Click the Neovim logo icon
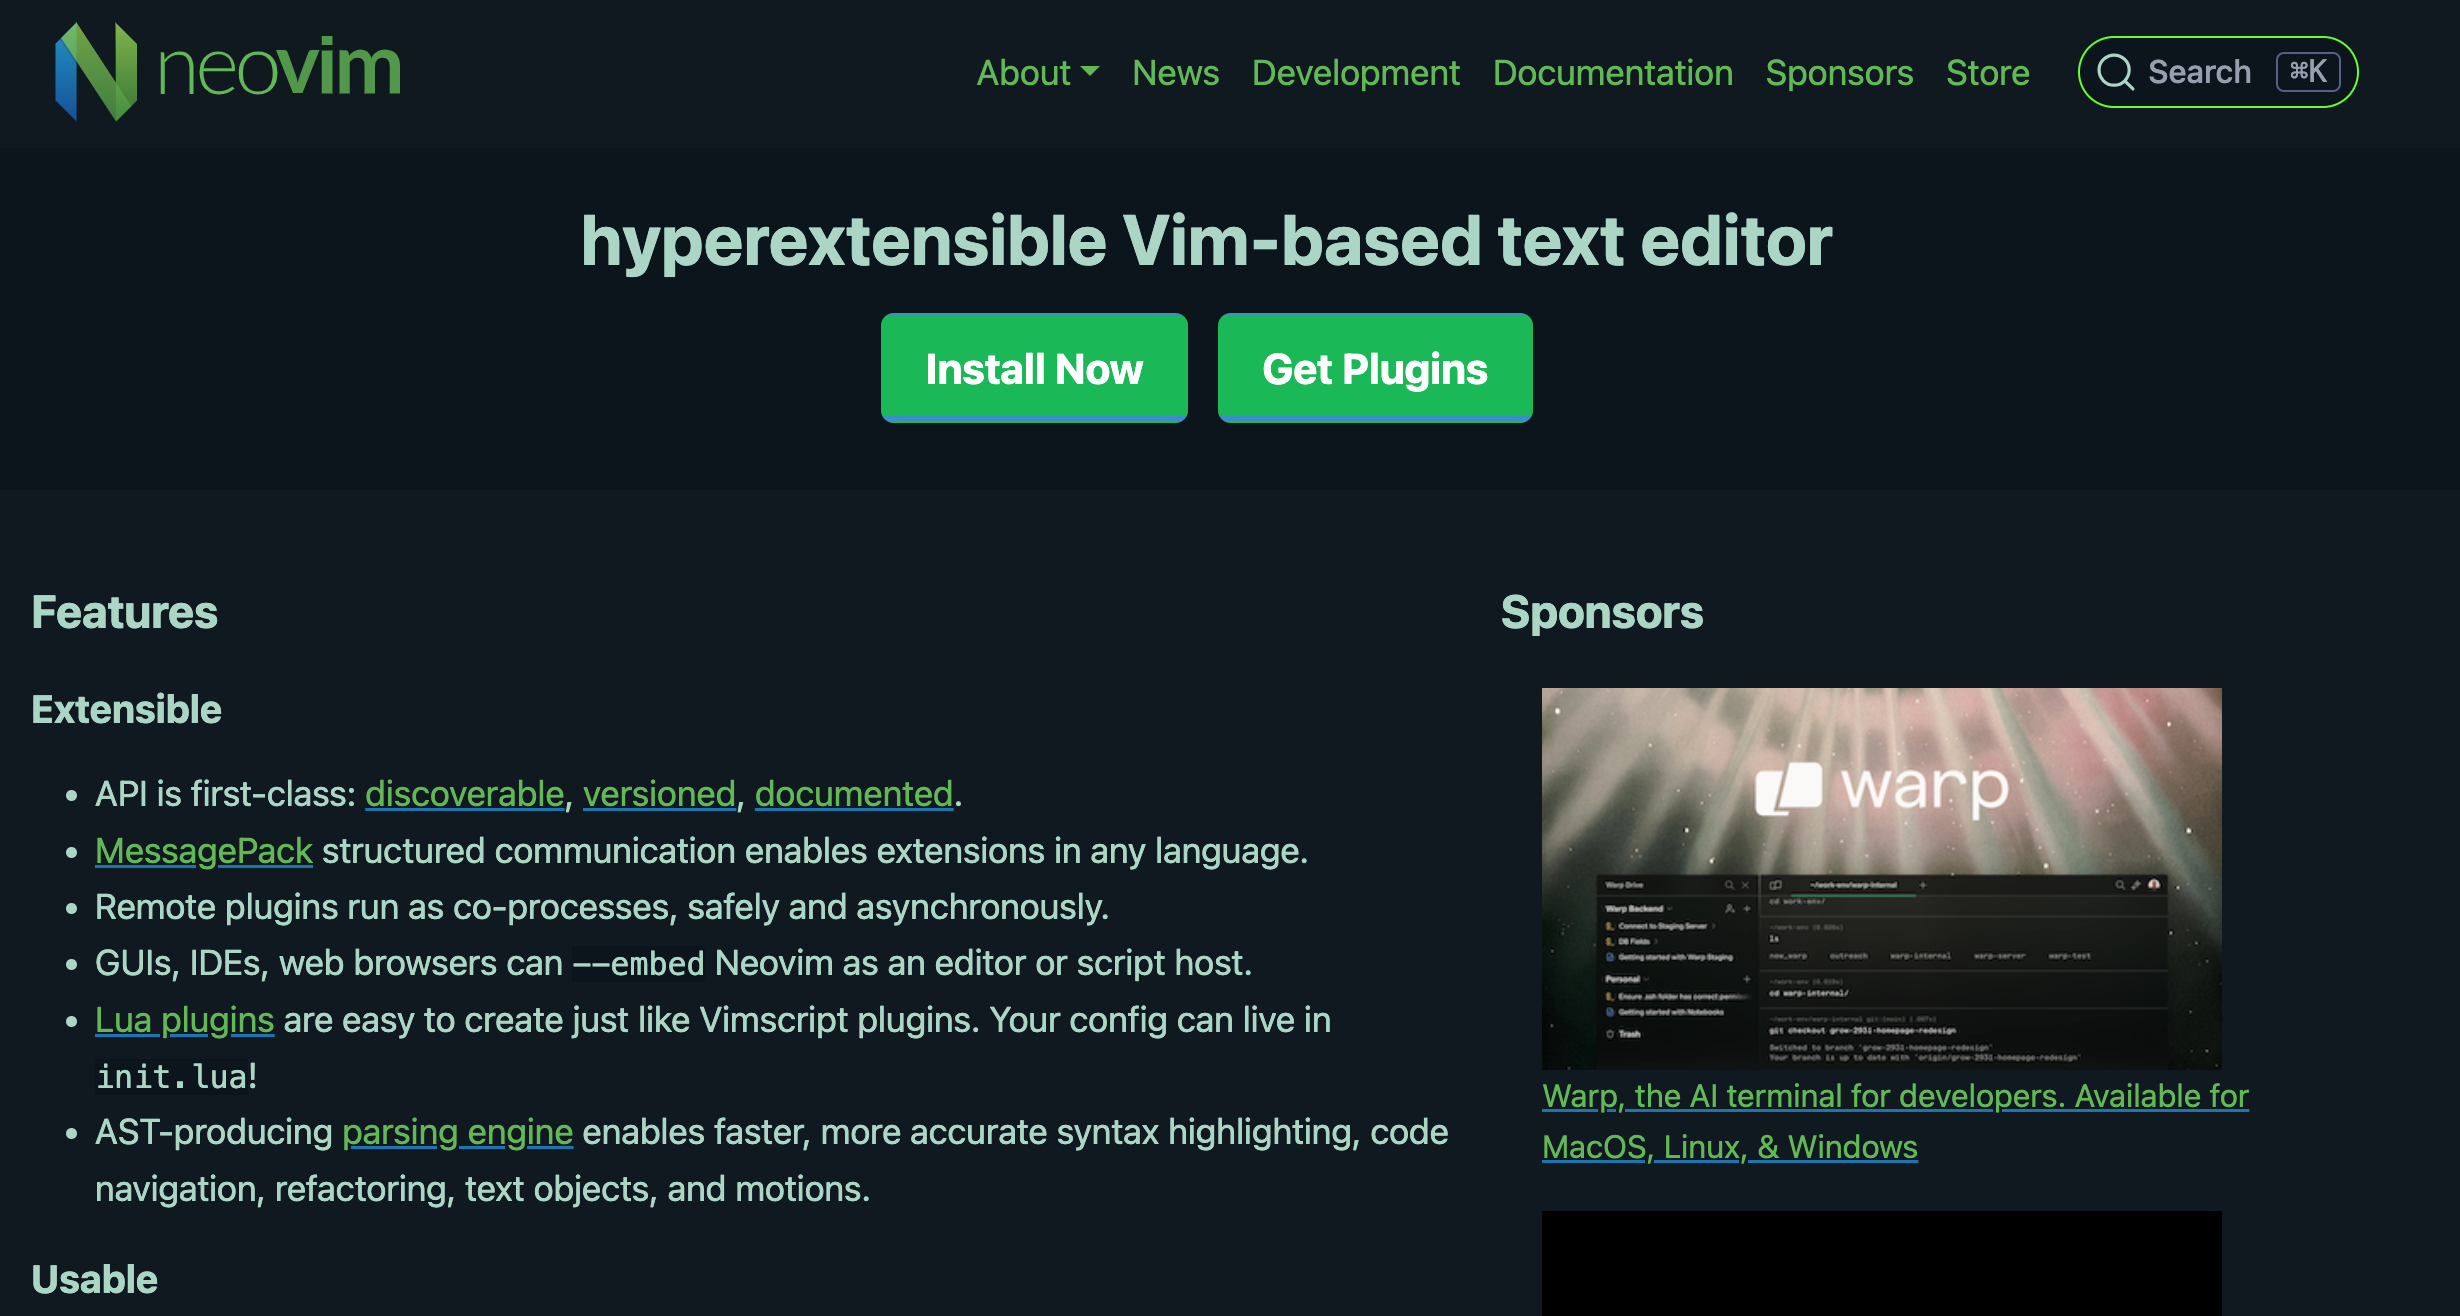 [95, 70]
